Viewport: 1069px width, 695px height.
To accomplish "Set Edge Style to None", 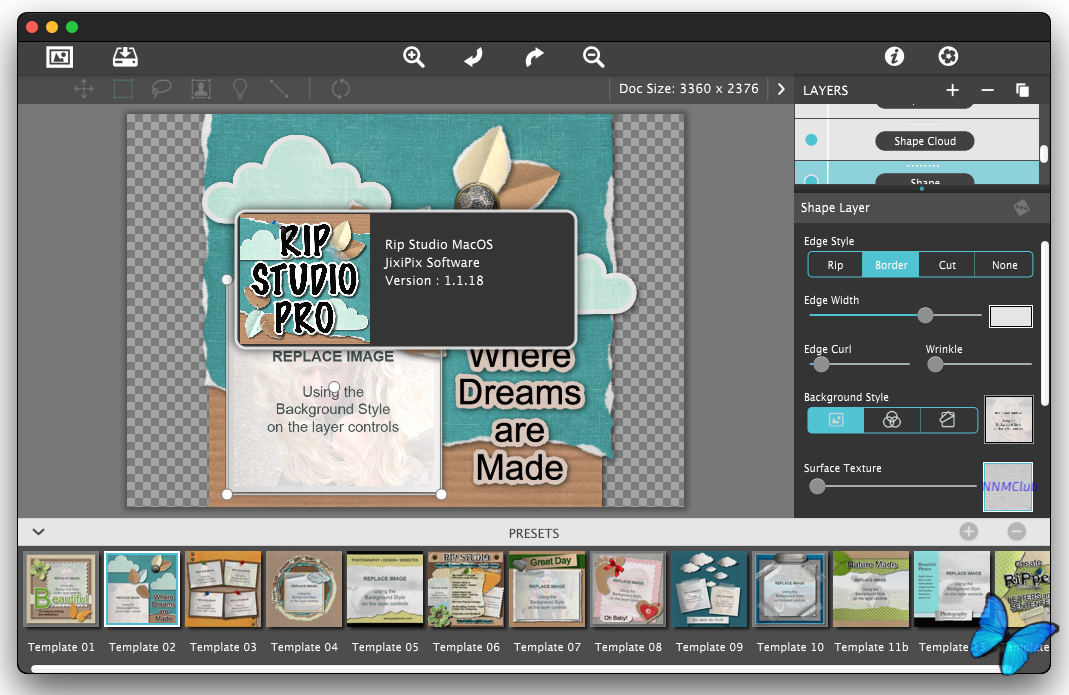I will [1004, 265].
